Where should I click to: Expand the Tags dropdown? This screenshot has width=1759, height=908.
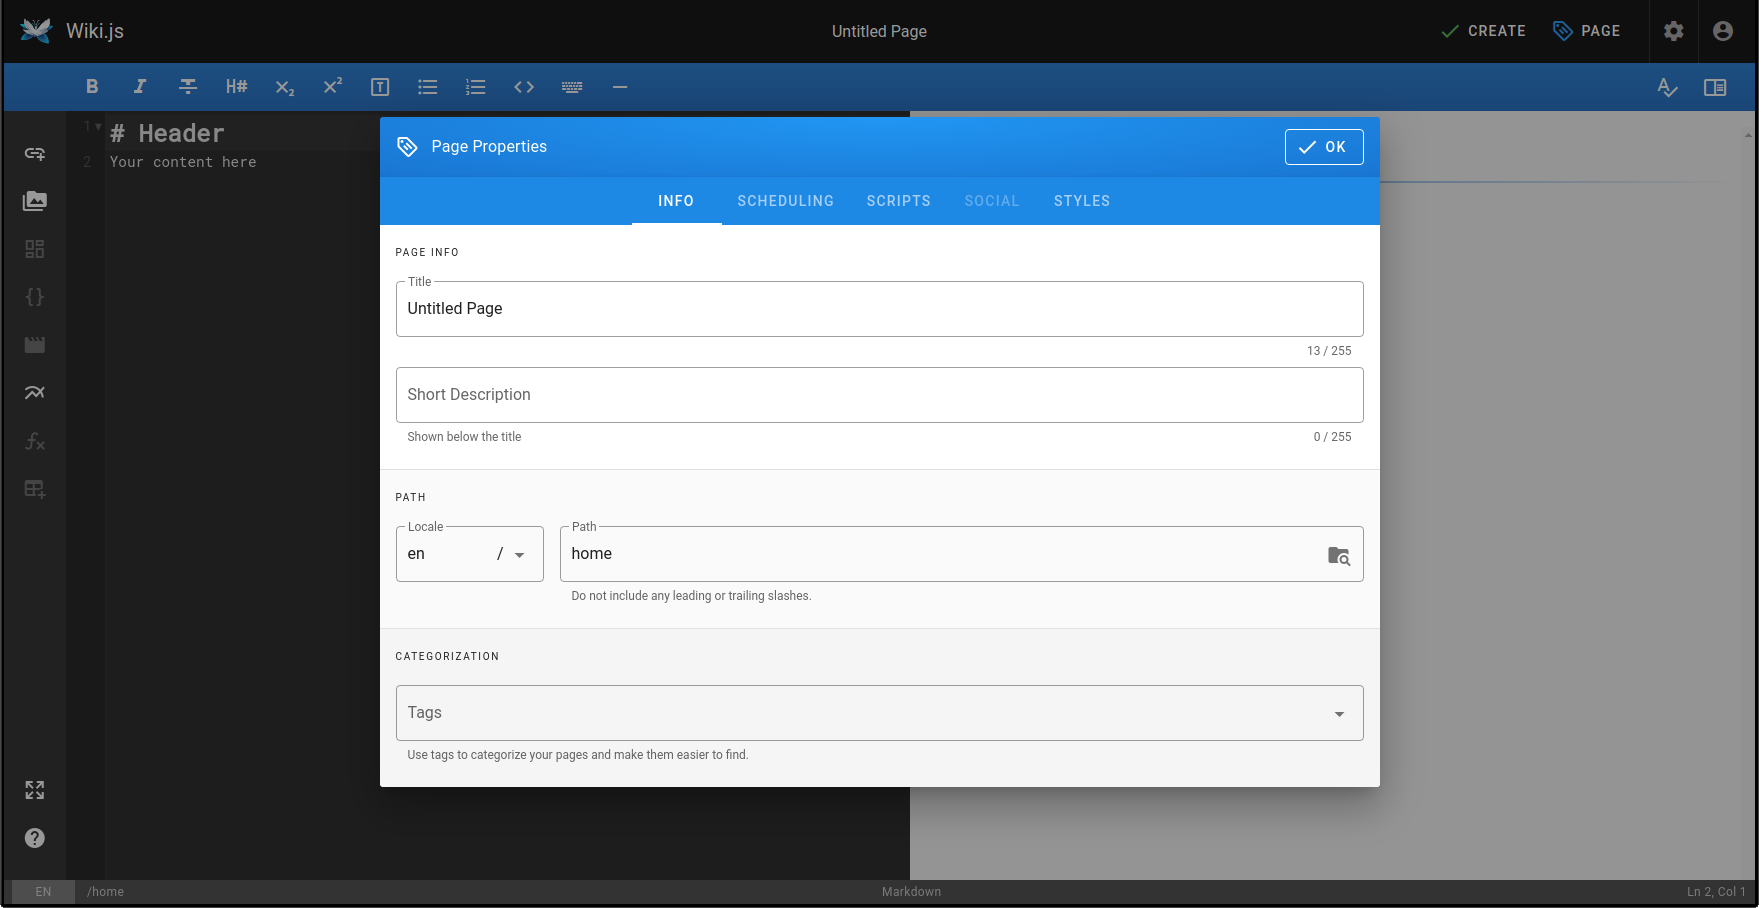[1339, 713]
